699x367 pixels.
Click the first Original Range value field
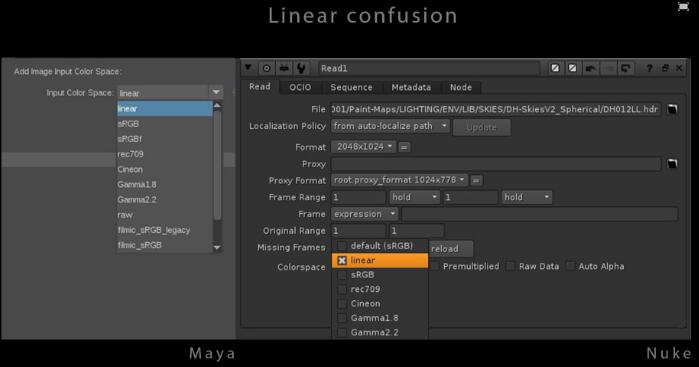click(358, 231)
